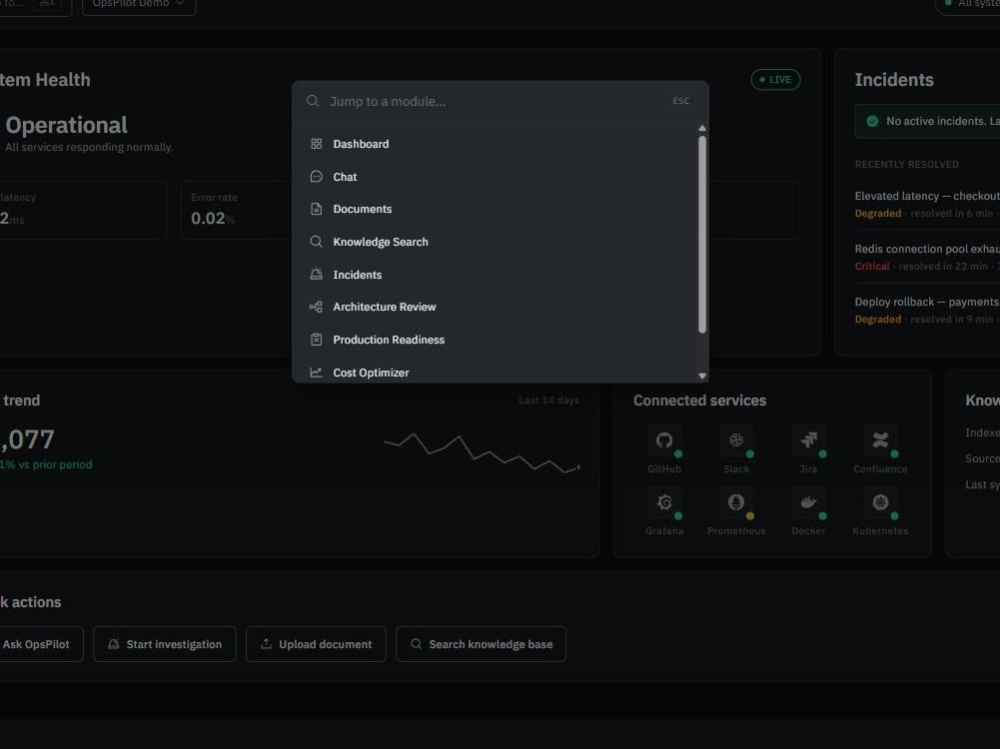The width and height of the screenshot is (1000, 749).
Task: Click the LIVE status badge
Action: (x=776, y=80)
